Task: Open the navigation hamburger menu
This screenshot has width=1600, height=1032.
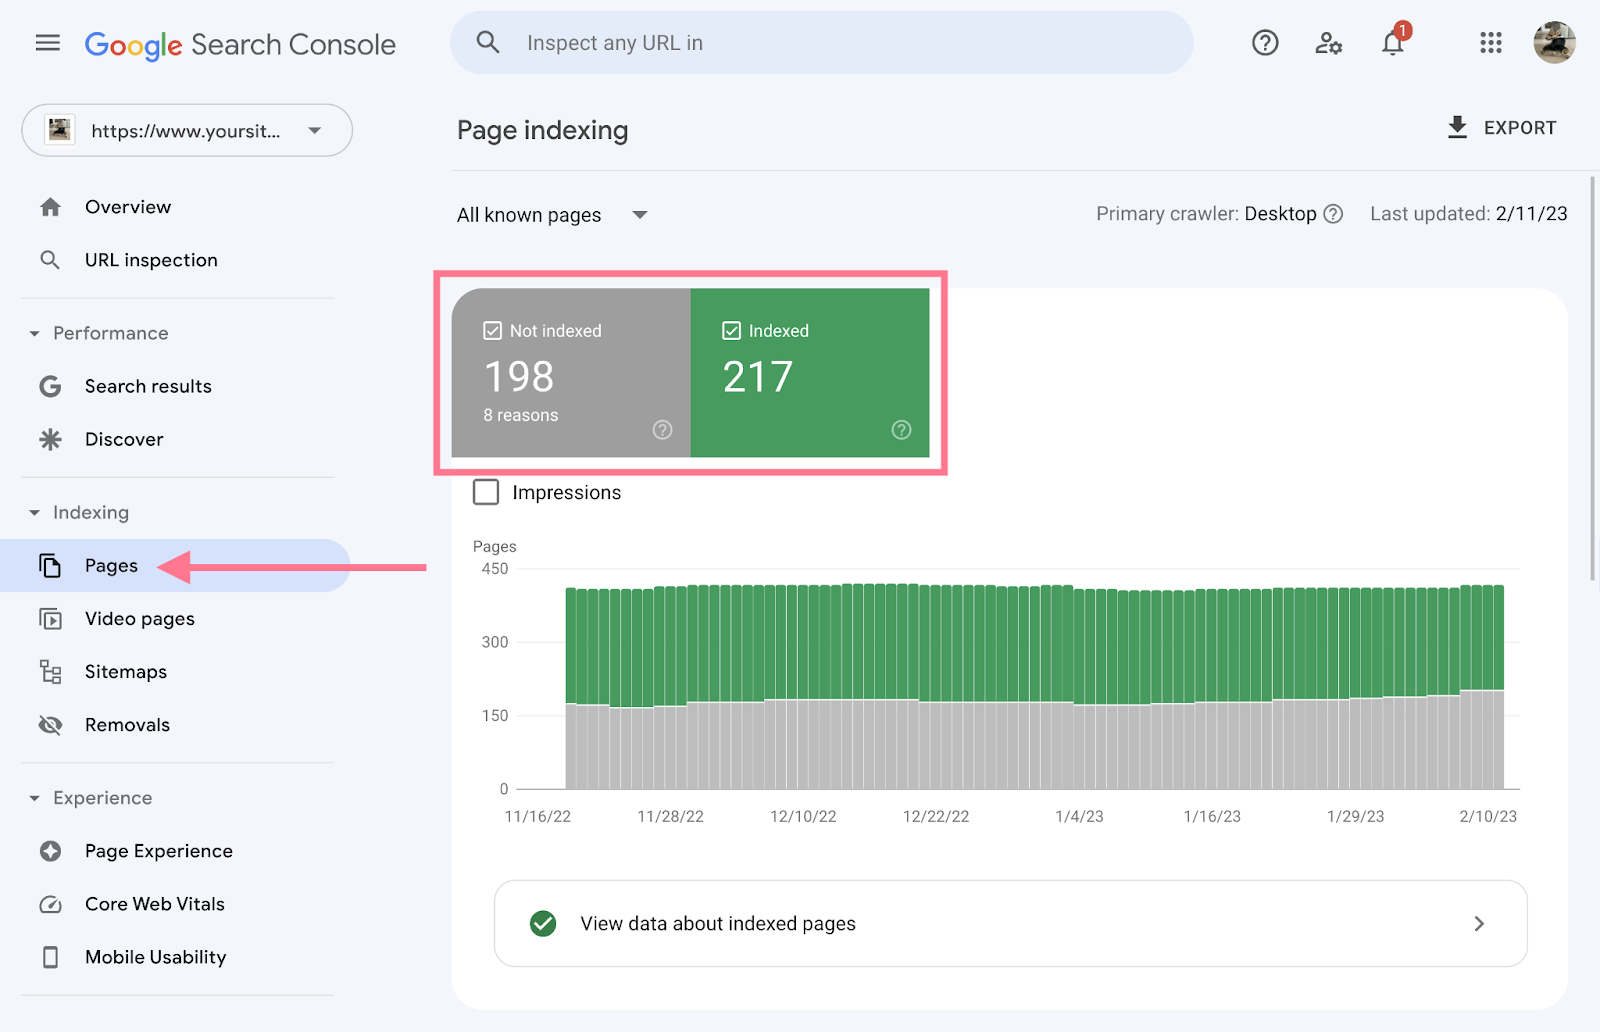Action: [47, 43]
